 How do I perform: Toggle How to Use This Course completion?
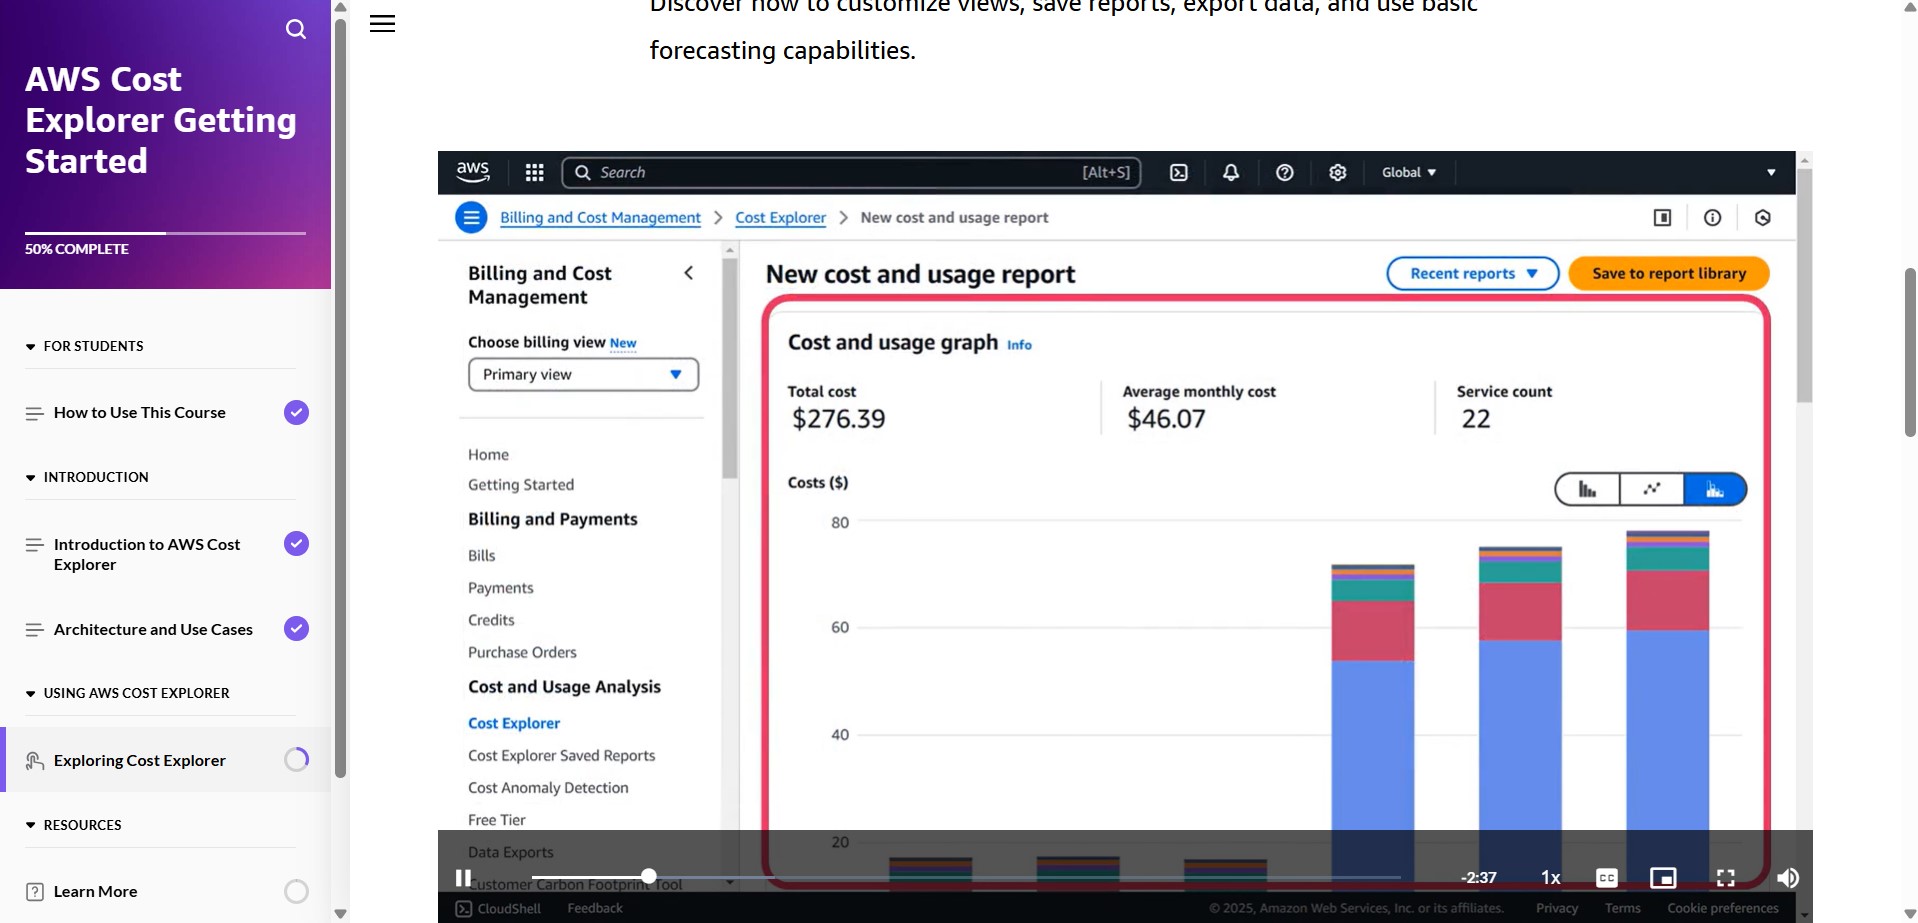296,412
